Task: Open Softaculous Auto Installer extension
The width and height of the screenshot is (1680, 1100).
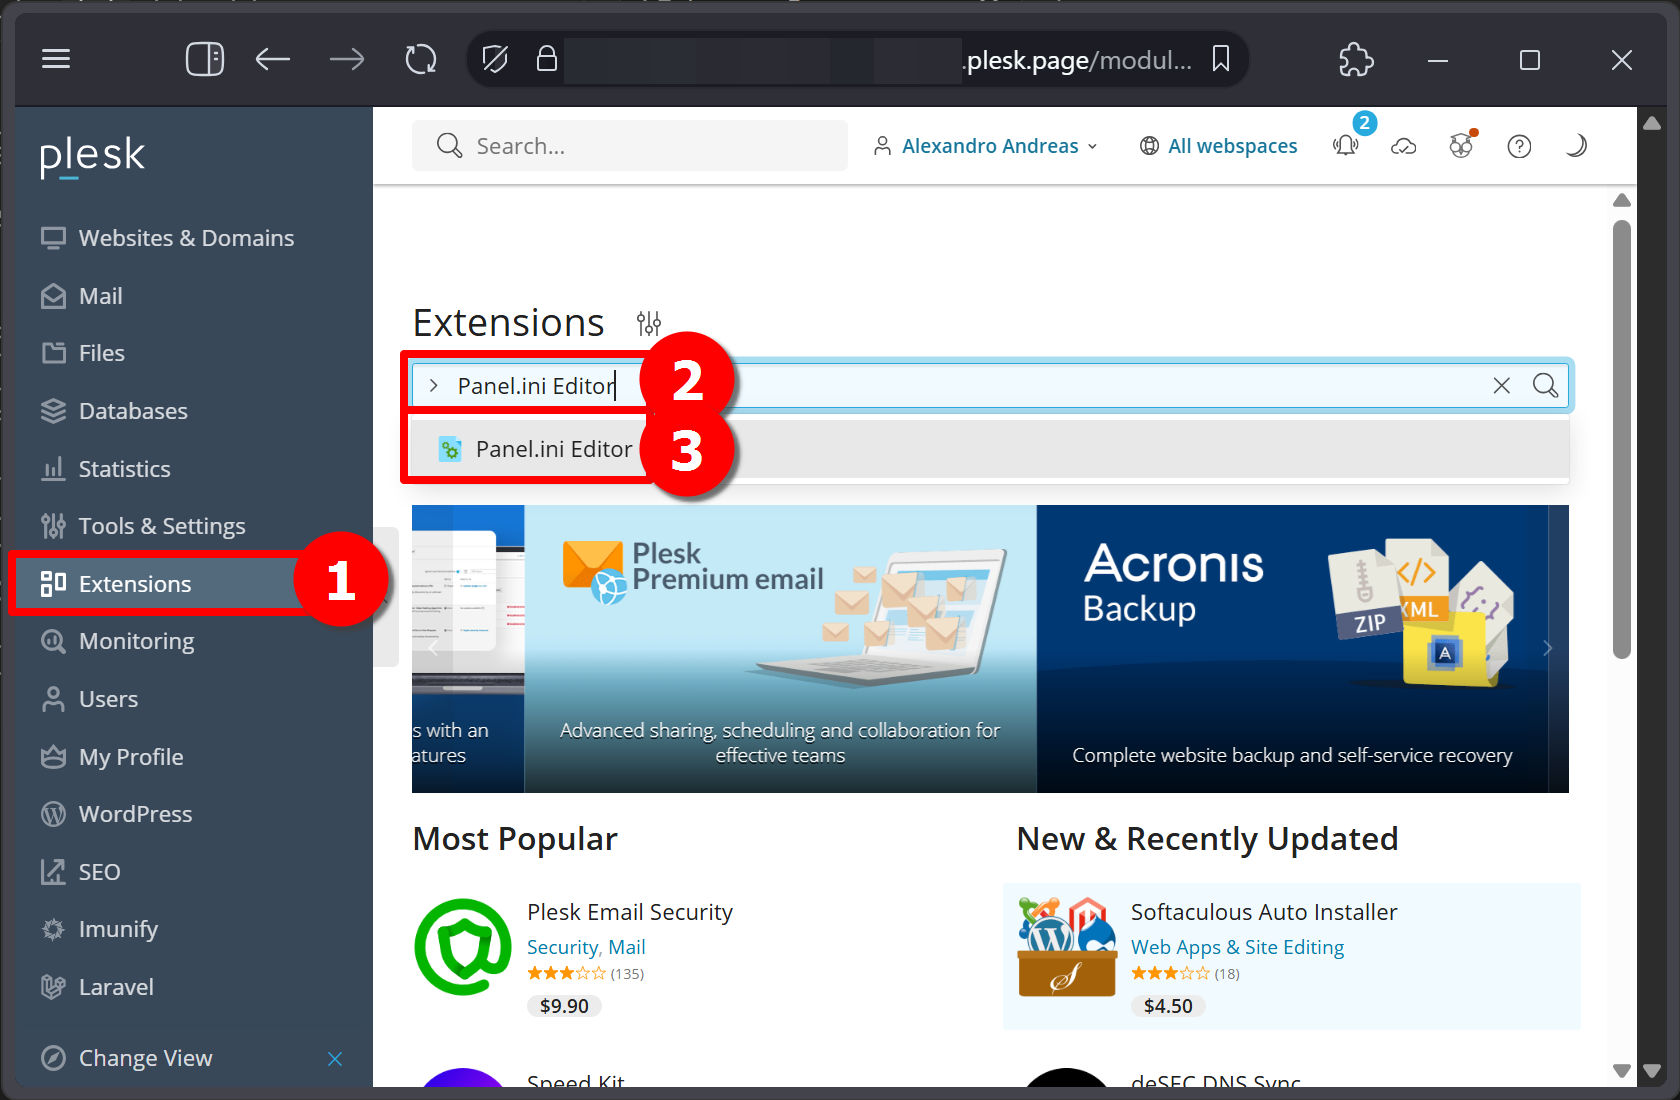Action: 1264,912
